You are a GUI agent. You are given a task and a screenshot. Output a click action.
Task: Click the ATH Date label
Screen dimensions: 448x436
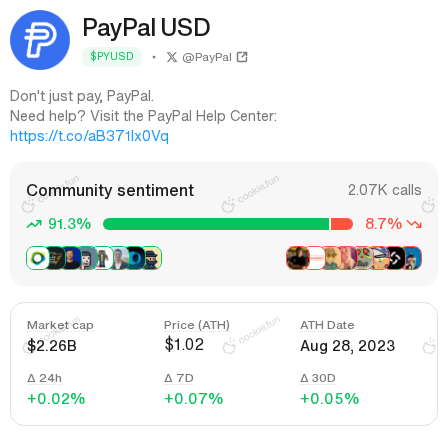(327, 325)
